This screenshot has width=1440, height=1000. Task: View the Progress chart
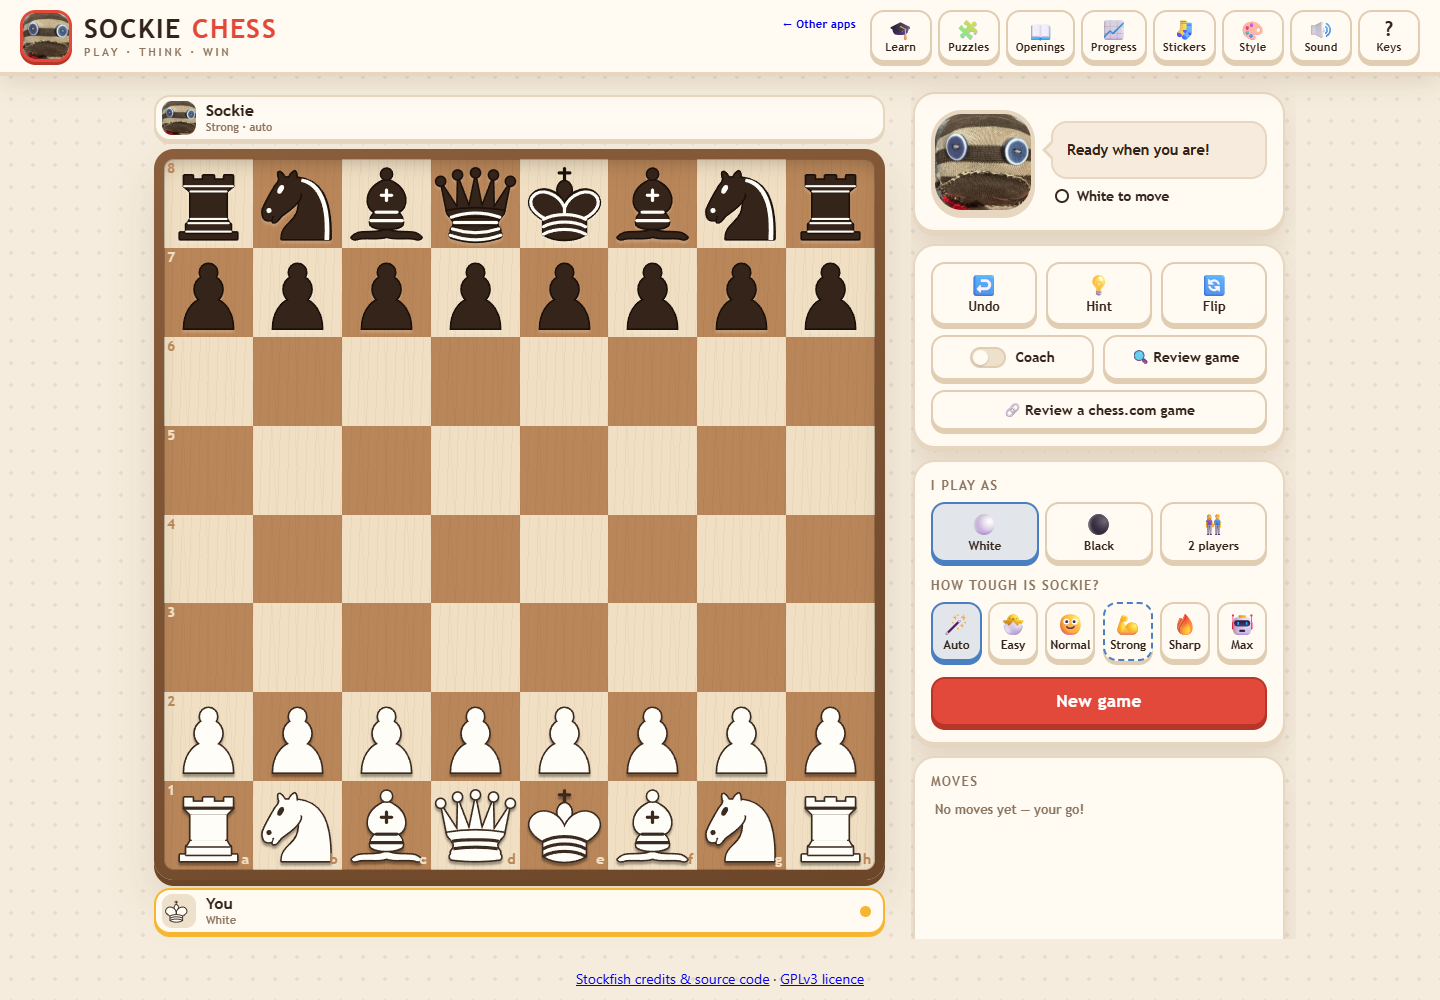1114,38
